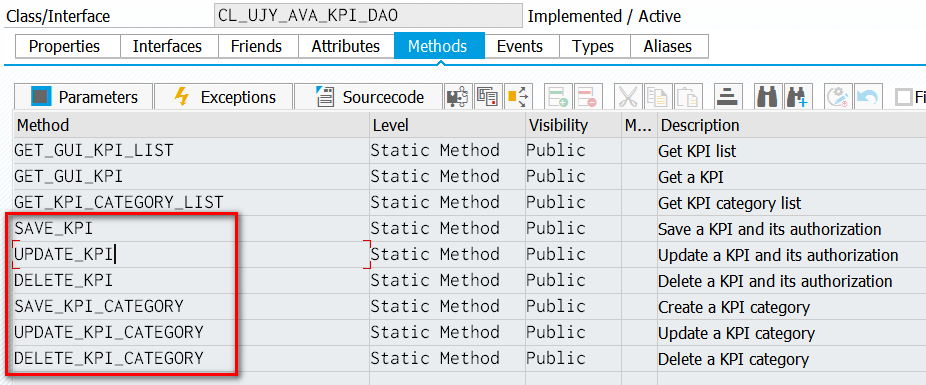
Task: Click the orange branching arrows icon
Action: tap(516, 97)
